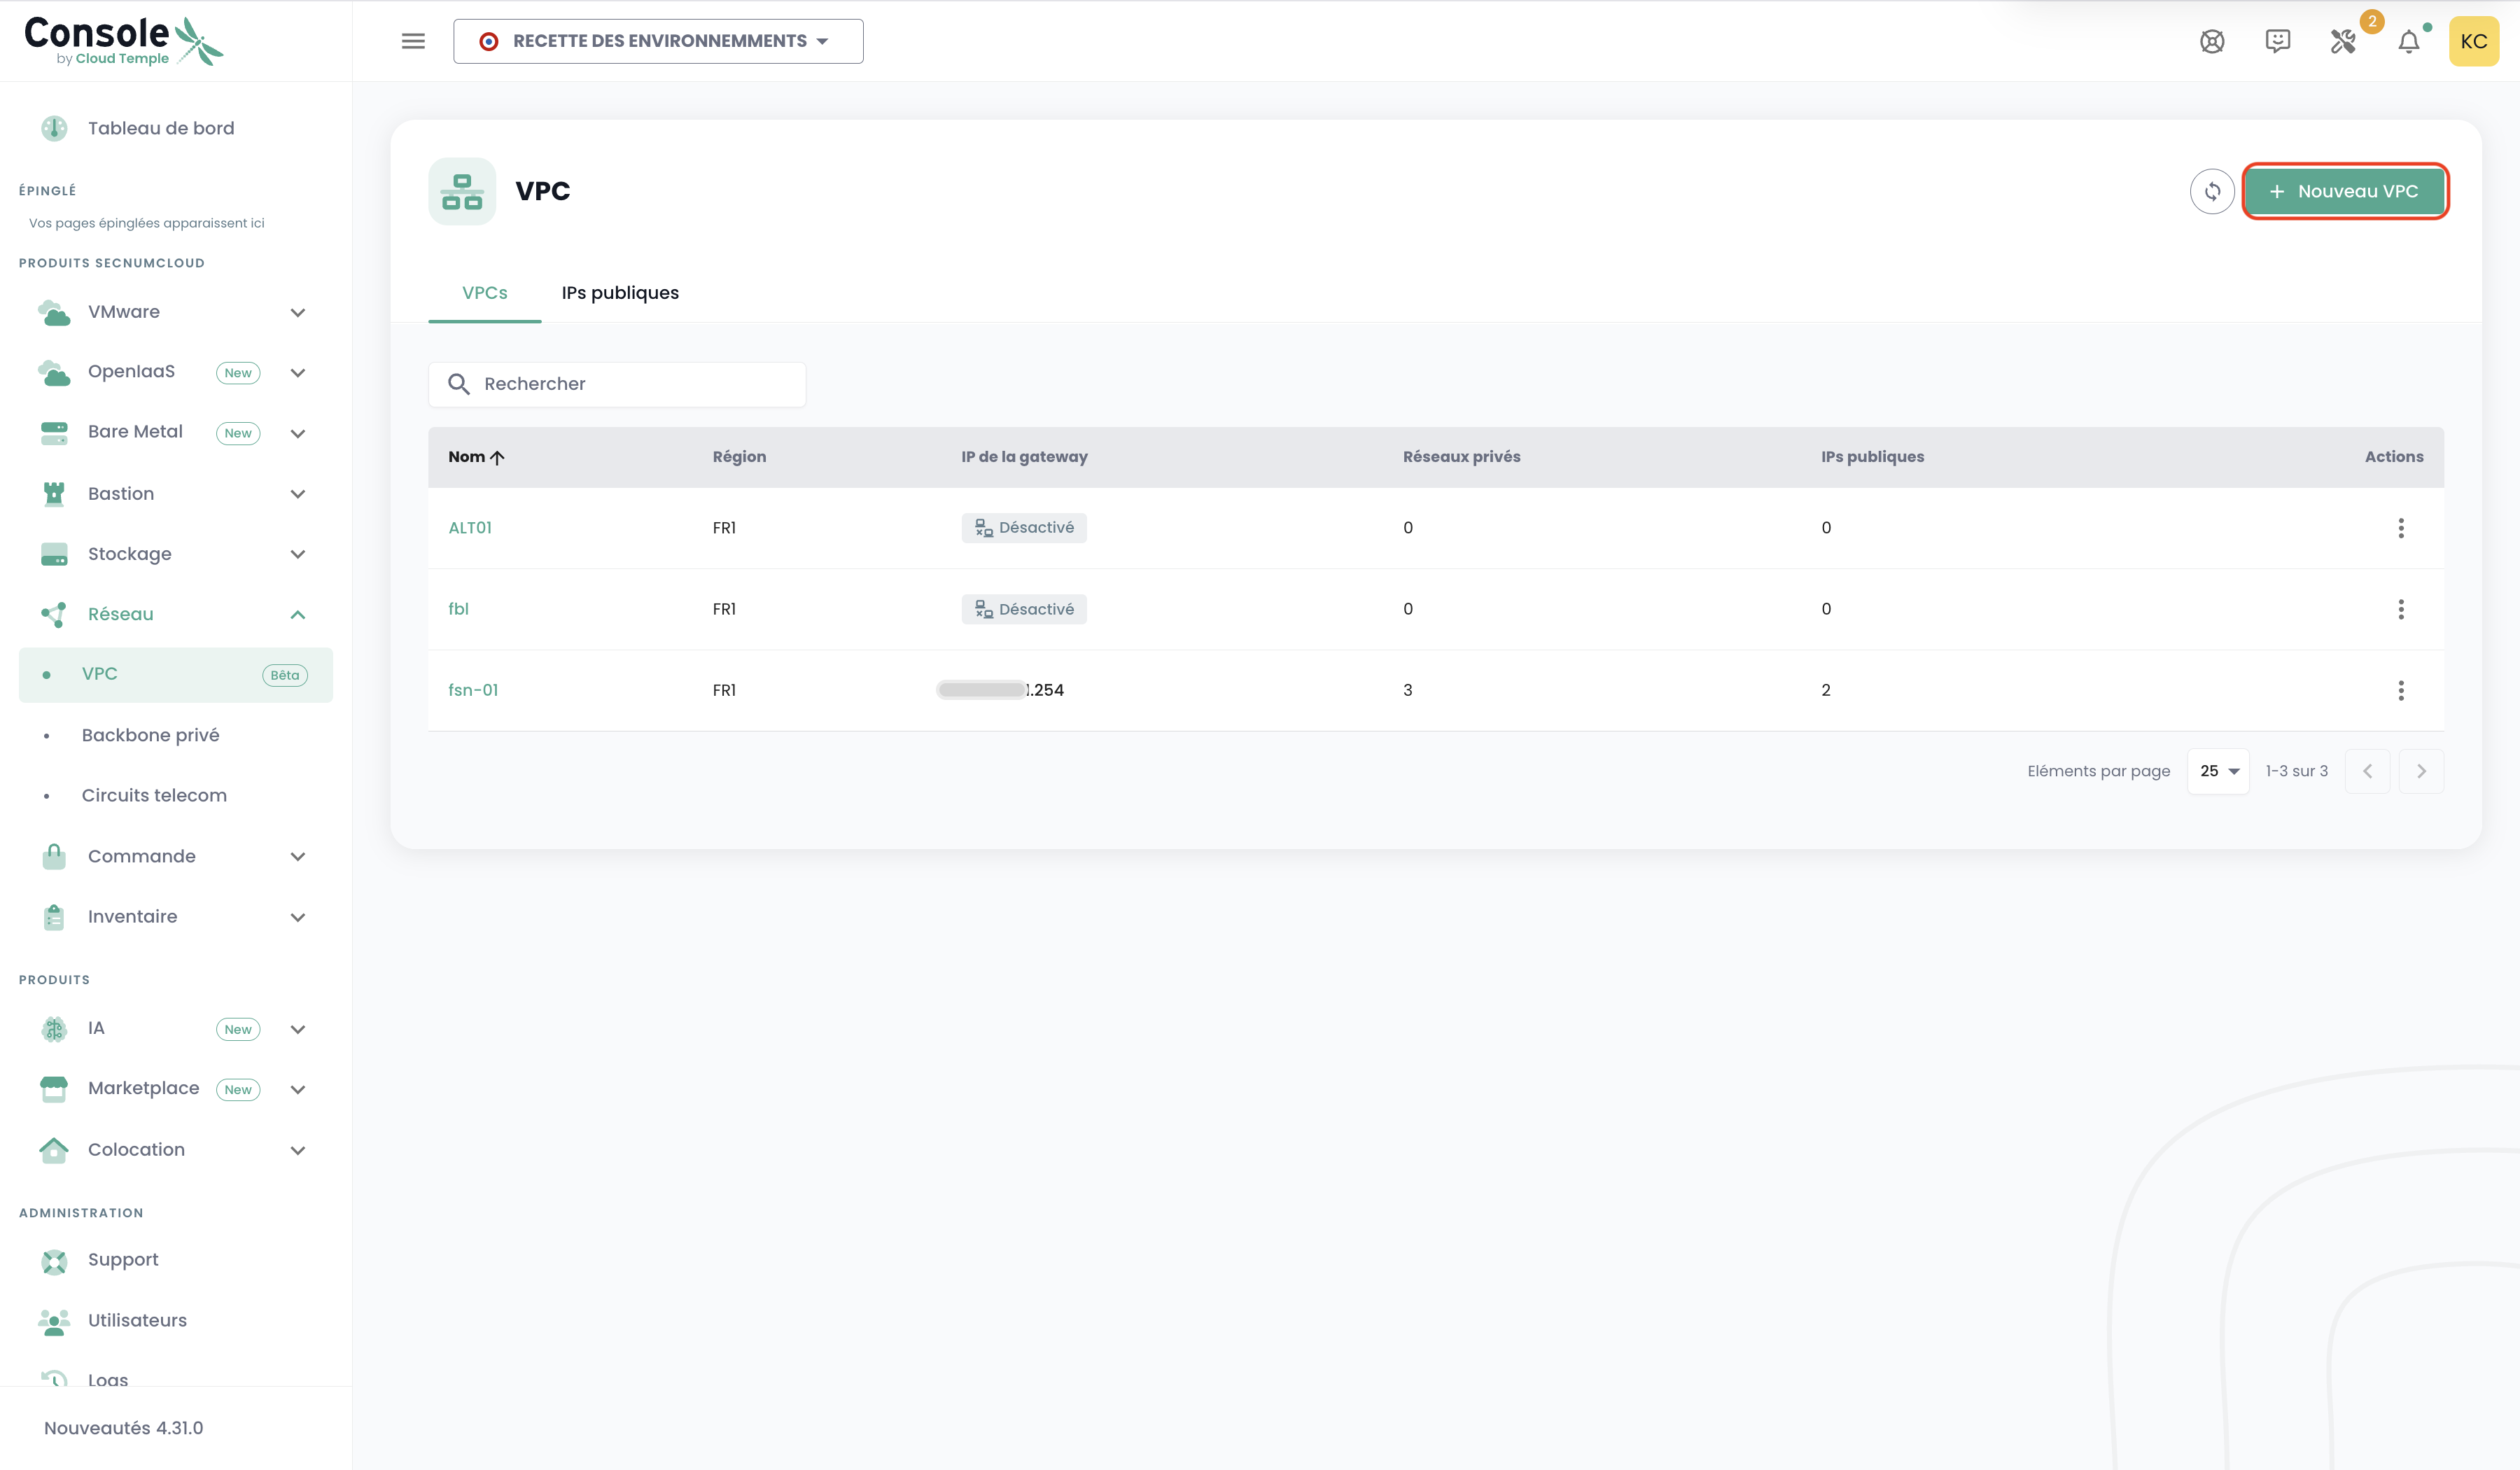Open actions menu for fsn-01 row

[x=2400, y=690]
